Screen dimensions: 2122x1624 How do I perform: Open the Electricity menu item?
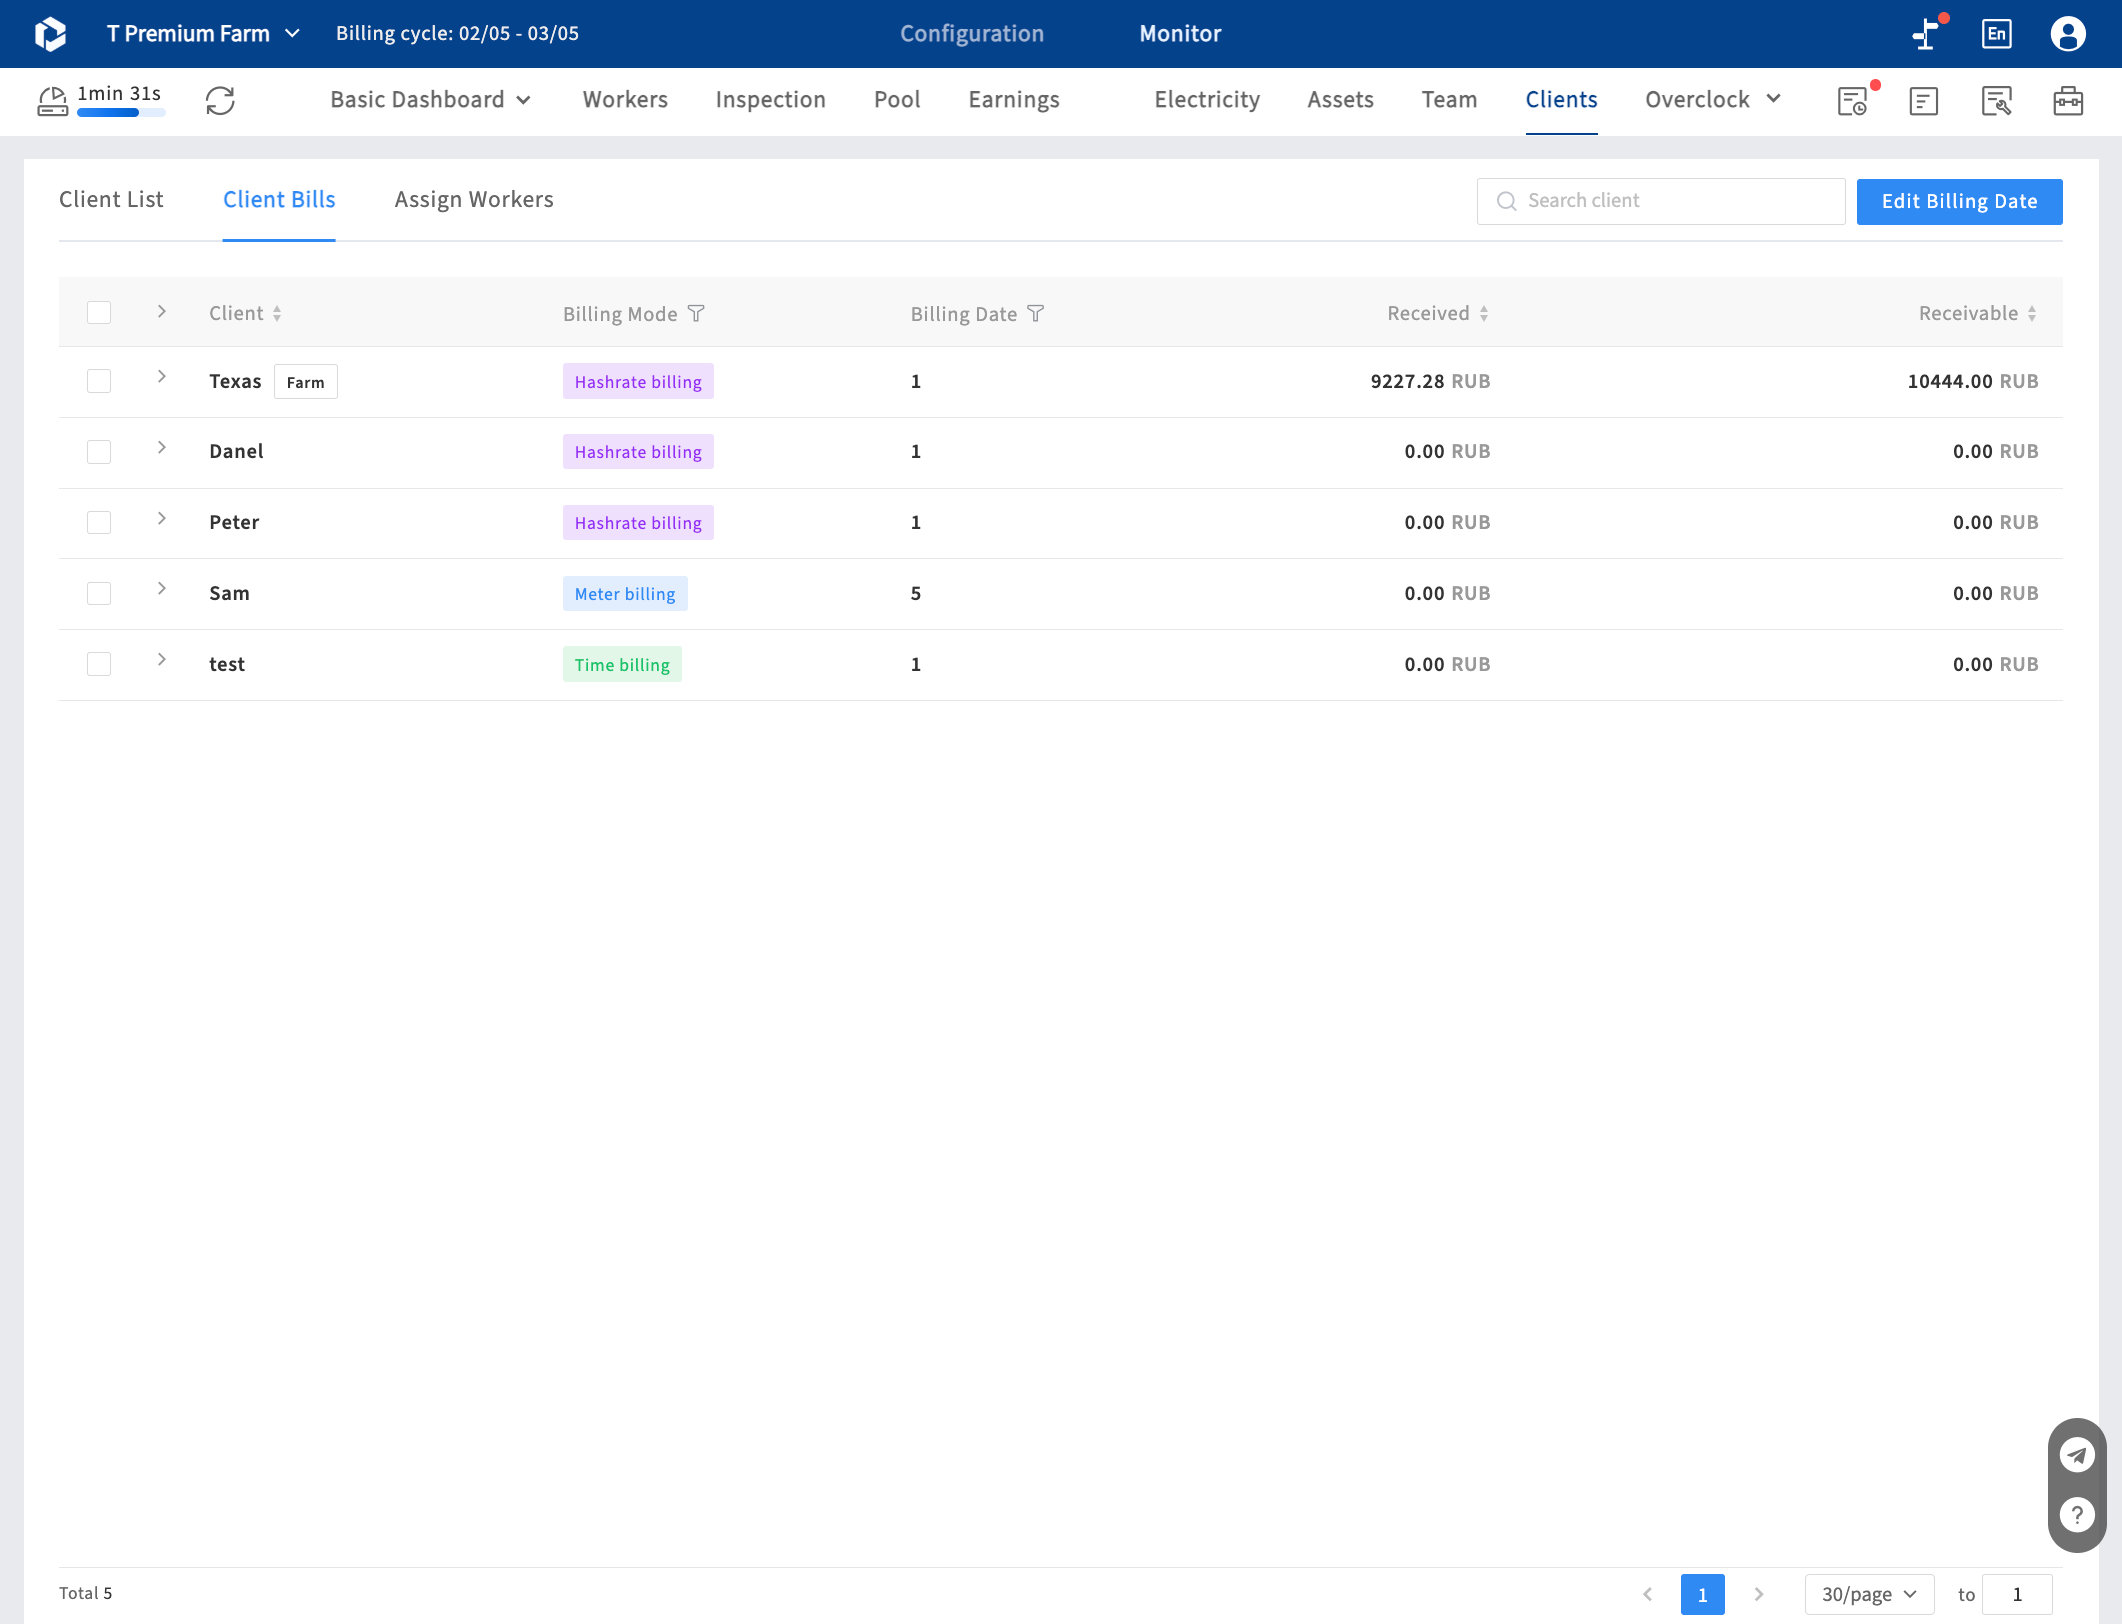[x=1207, y=100]
